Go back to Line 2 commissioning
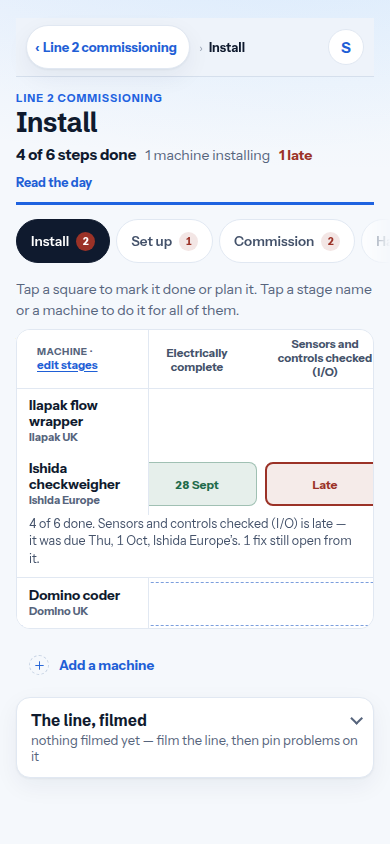This screenshot has height=844, width=390. pos(108,47)
